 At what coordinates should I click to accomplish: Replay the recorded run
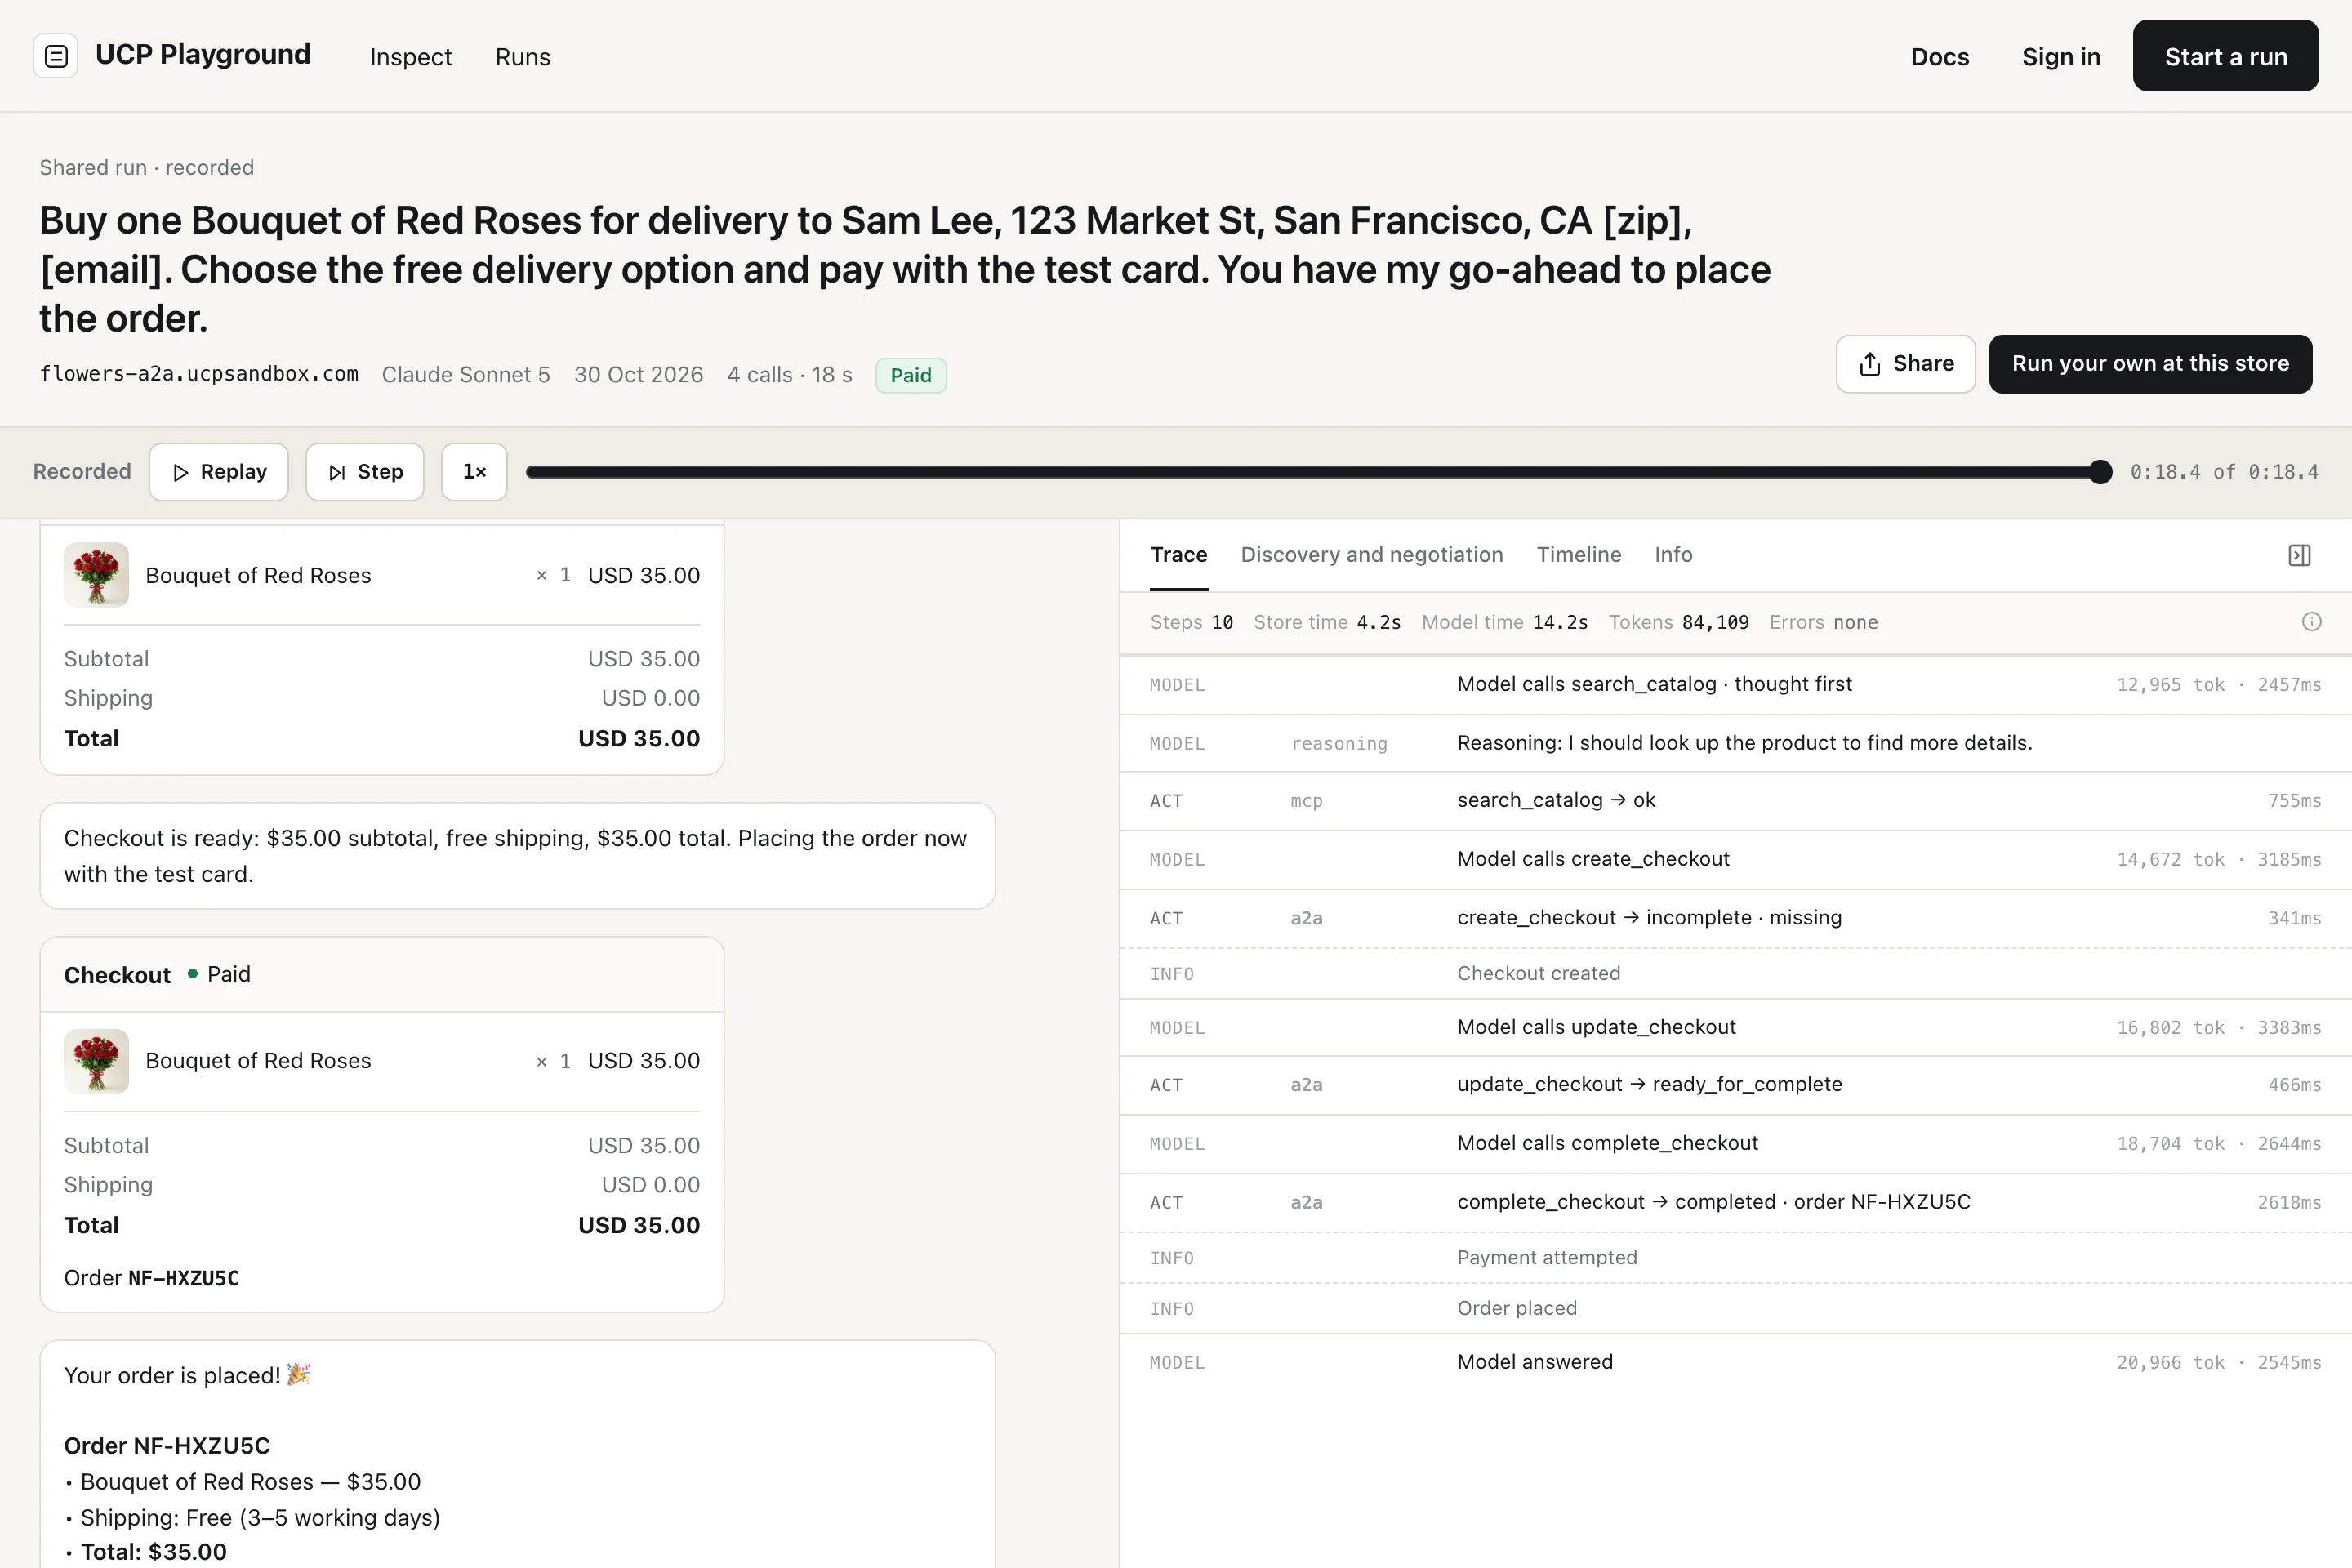pyautogui.click(x=219, y=472)
